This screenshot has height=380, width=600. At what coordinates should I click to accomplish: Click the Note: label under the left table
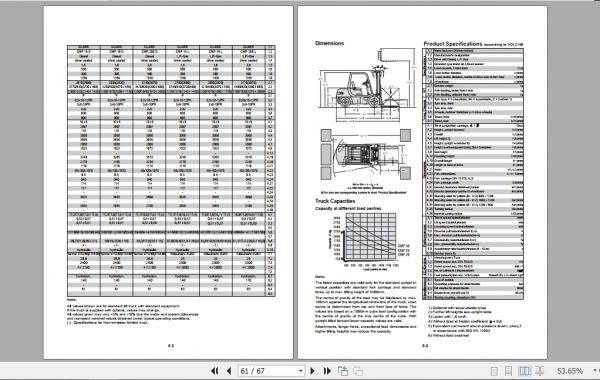pyautogui.click(x=72, y=300)
